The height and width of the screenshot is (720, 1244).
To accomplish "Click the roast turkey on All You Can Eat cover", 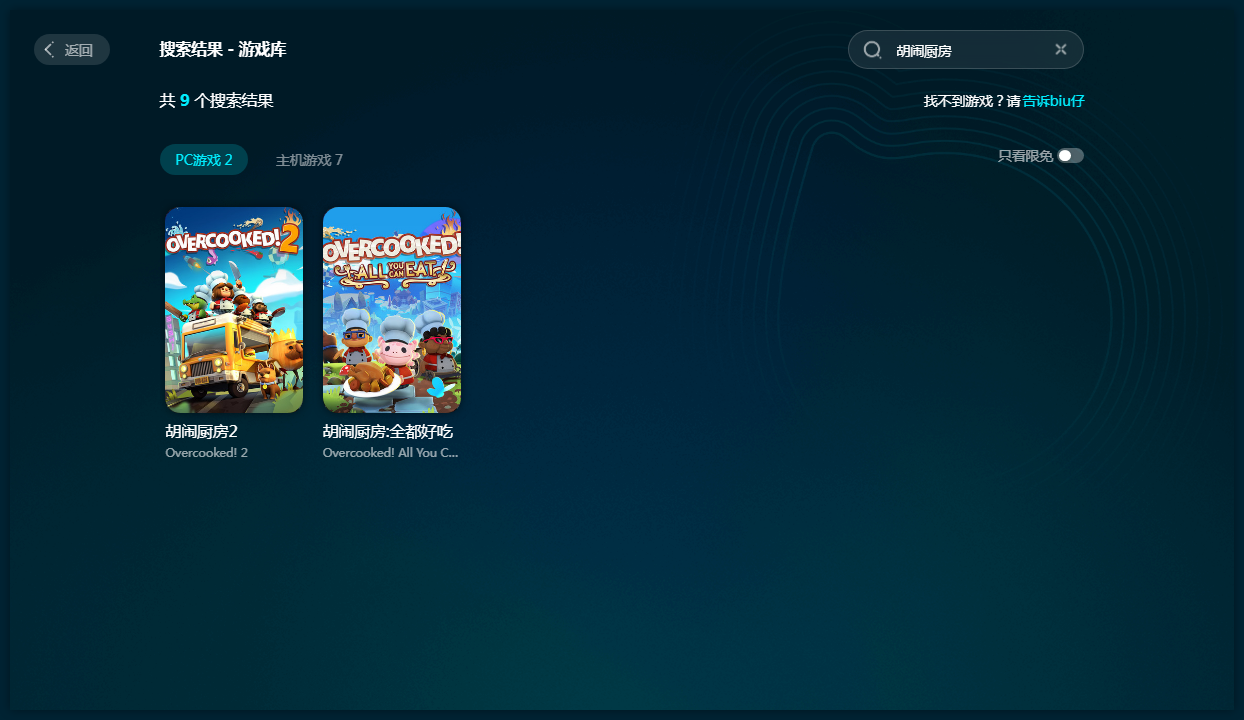I will coord(366,376).
